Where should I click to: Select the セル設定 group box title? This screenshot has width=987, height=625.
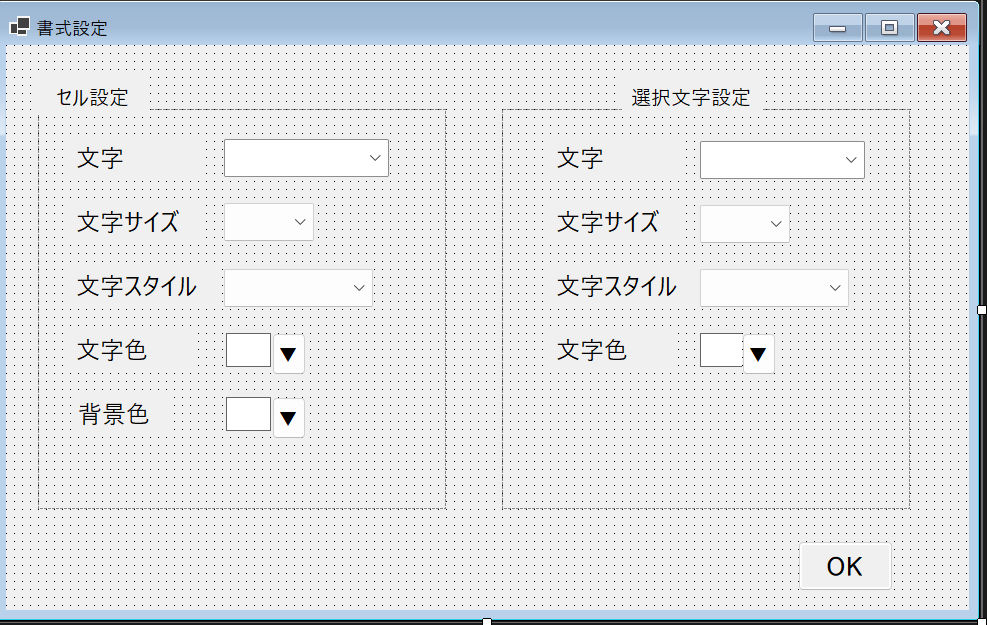(93, 98)
